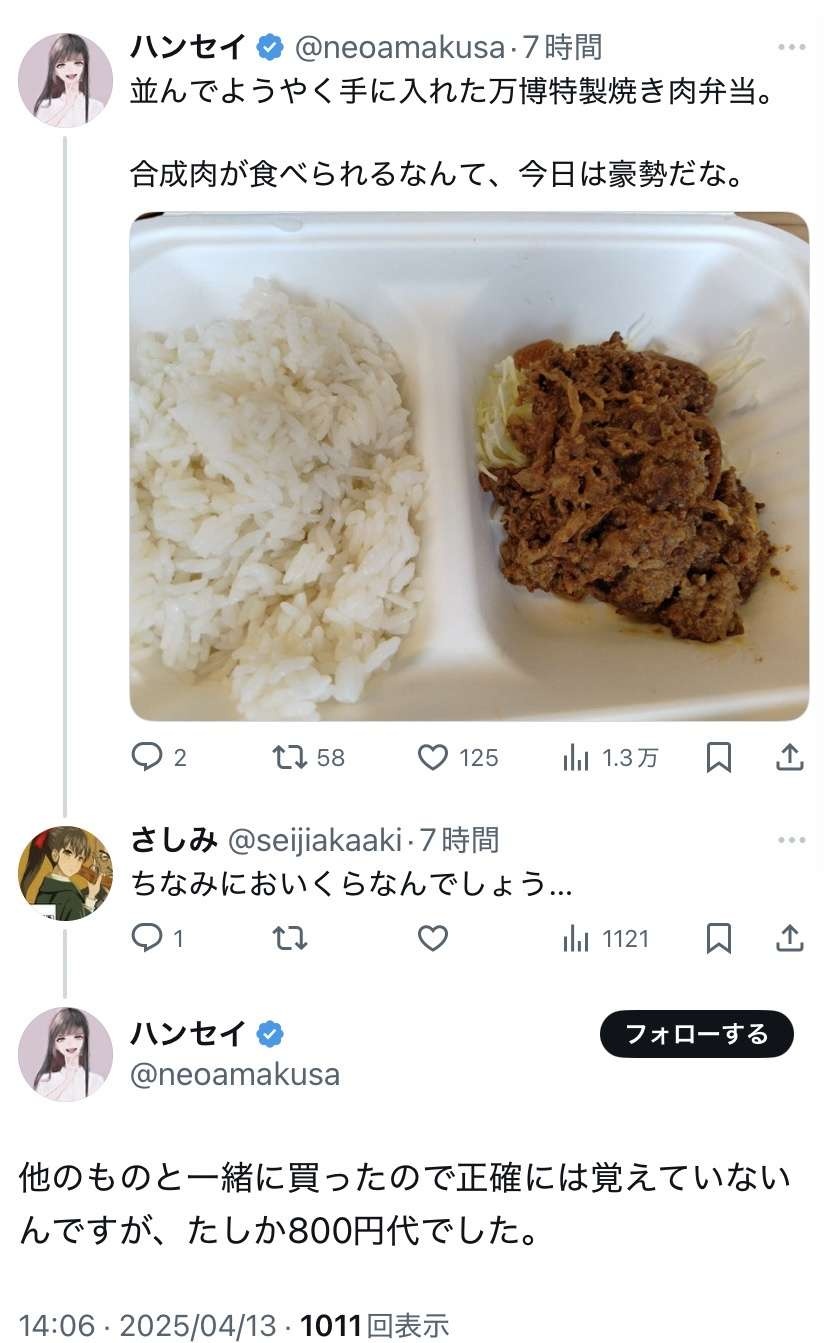The image size is (828, 1343).
Task: Repost さしみ's reply
Action: click(290, 938)
